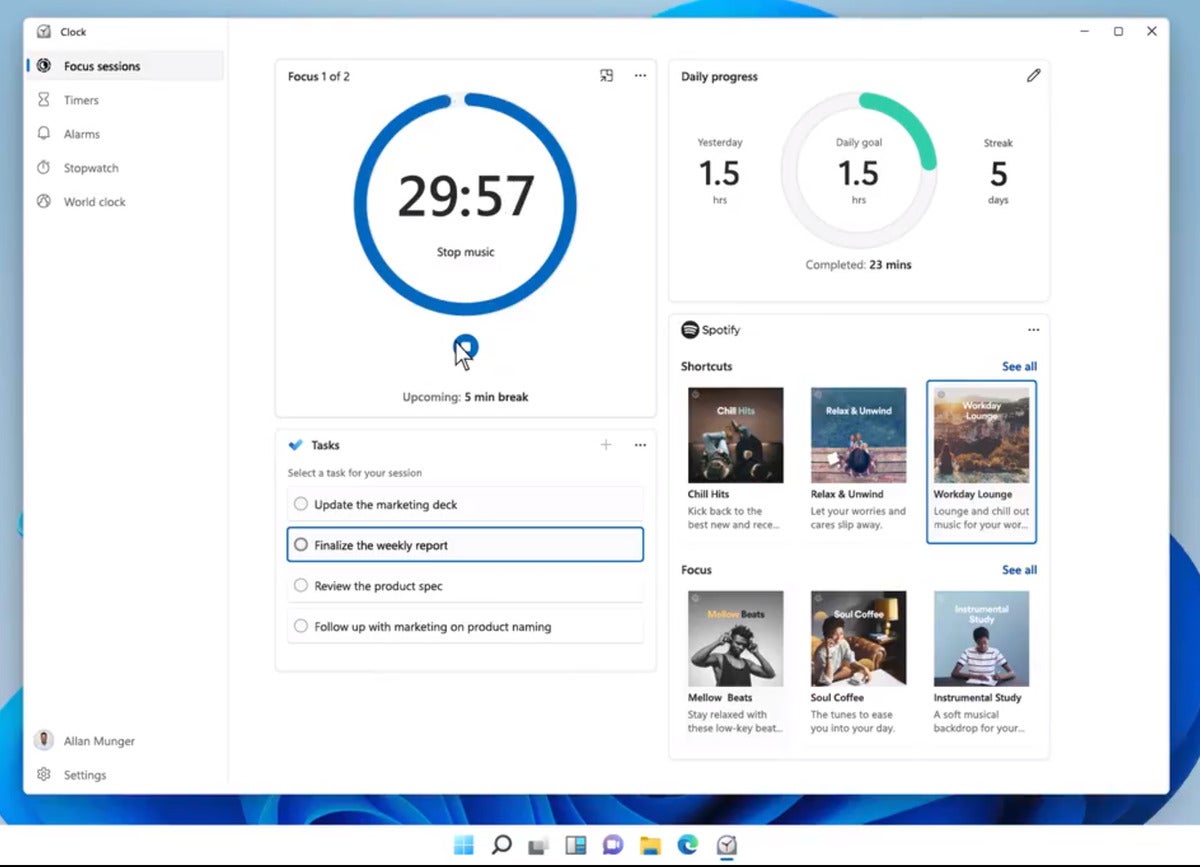Open the Stopwatch section in sidebar
Screen dimensions: 1200x867
click(90, 168)
